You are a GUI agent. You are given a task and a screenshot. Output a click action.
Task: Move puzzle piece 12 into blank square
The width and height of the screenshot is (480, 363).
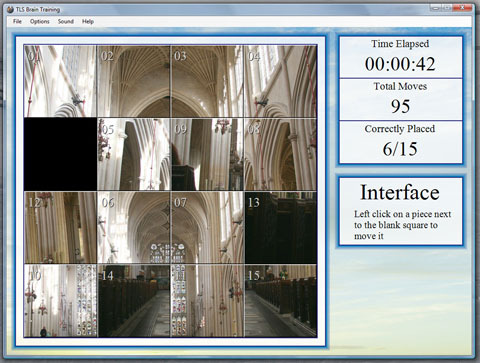point(60,228)
